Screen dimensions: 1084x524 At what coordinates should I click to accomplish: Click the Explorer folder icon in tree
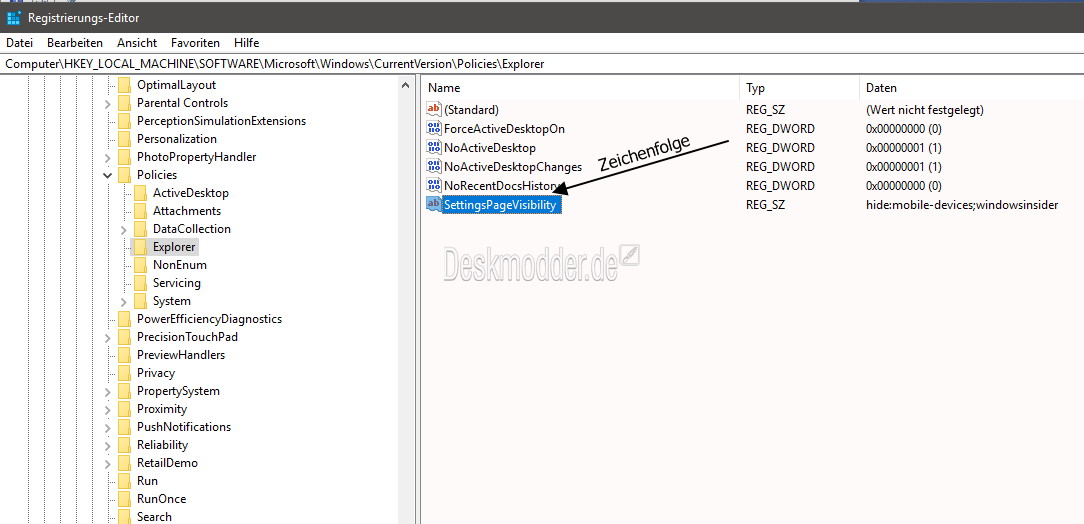click(x=140, y=247)
